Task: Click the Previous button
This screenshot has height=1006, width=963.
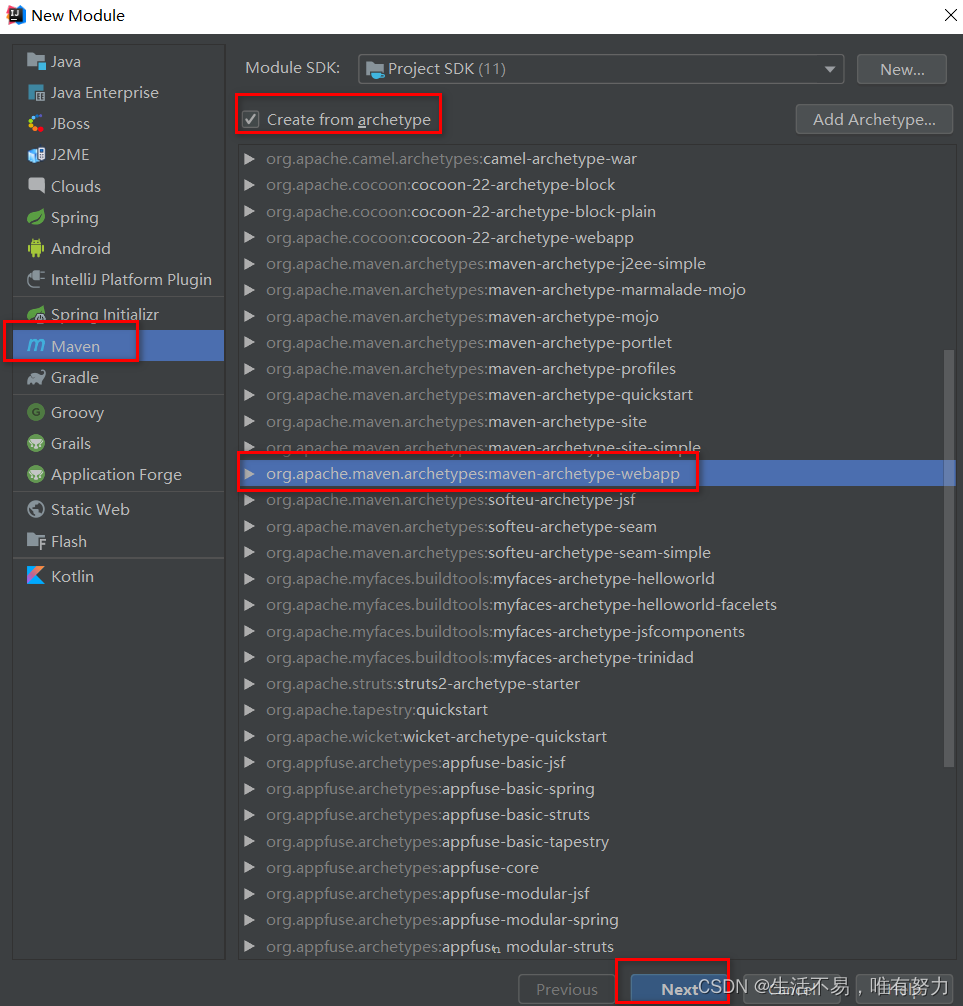Action: [x=566, y=989]
